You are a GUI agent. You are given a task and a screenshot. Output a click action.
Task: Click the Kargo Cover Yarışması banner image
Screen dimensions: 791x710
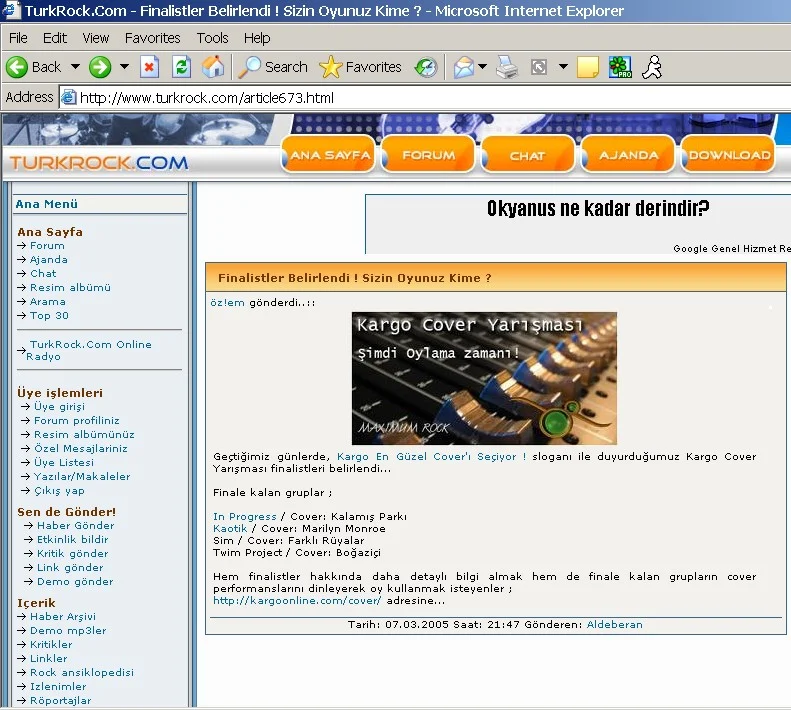click(x=484, y=378)
